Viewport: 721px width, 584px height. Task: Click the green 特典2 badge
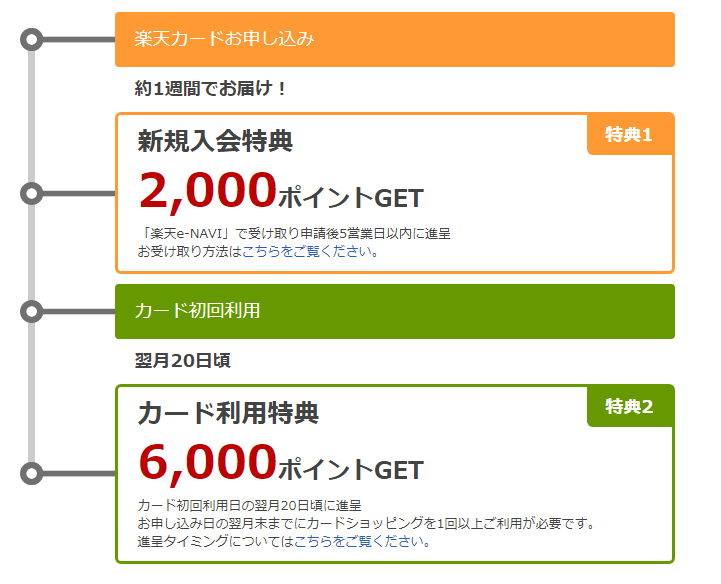click(x=629, y=407)
